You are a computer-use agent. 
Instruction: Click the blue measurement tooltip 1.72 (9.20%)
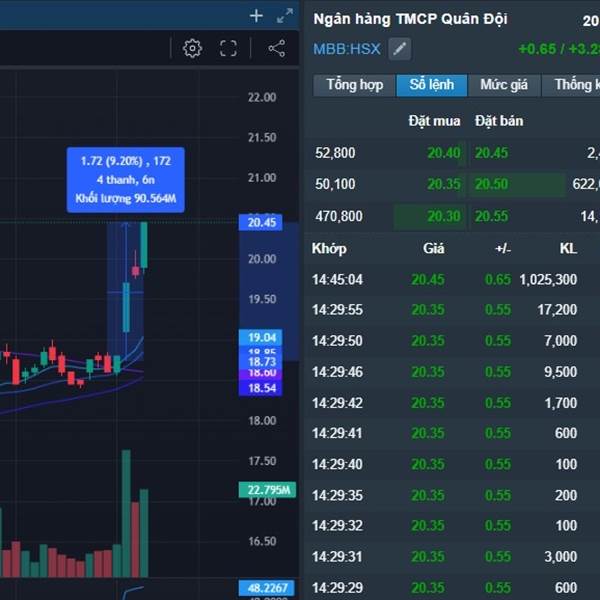[126, 180]
